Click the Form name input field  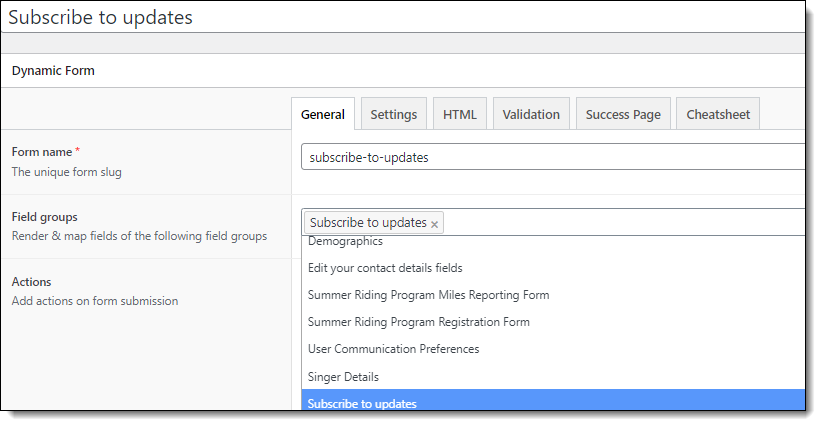point(553,157)
